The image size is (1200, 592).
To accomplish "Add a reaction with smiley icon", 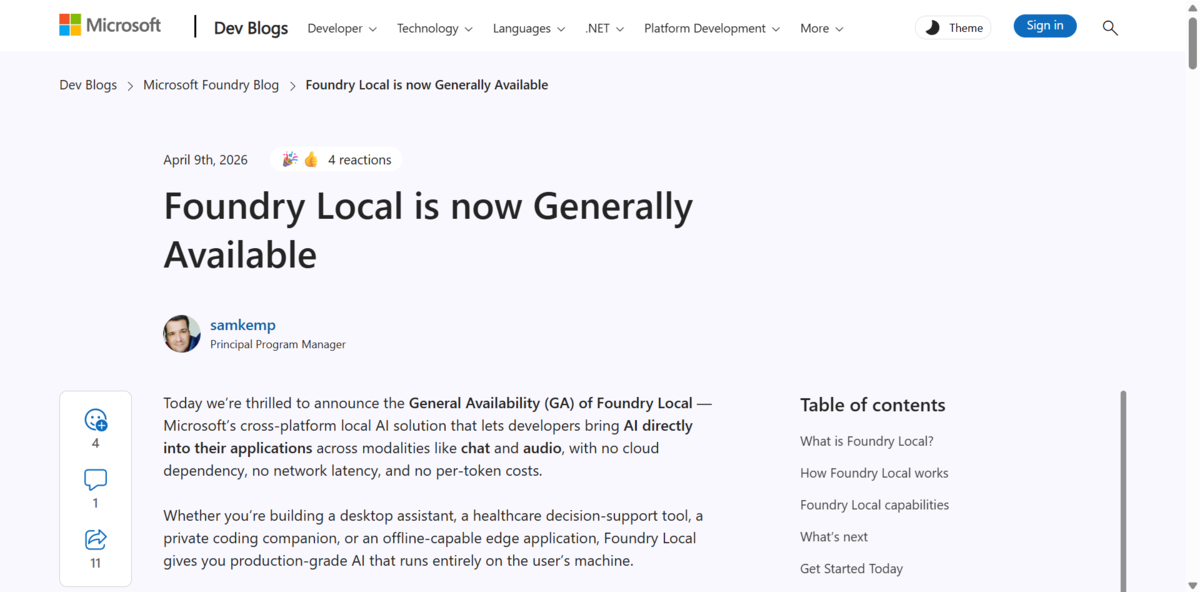I will click(x=96, y=420).
